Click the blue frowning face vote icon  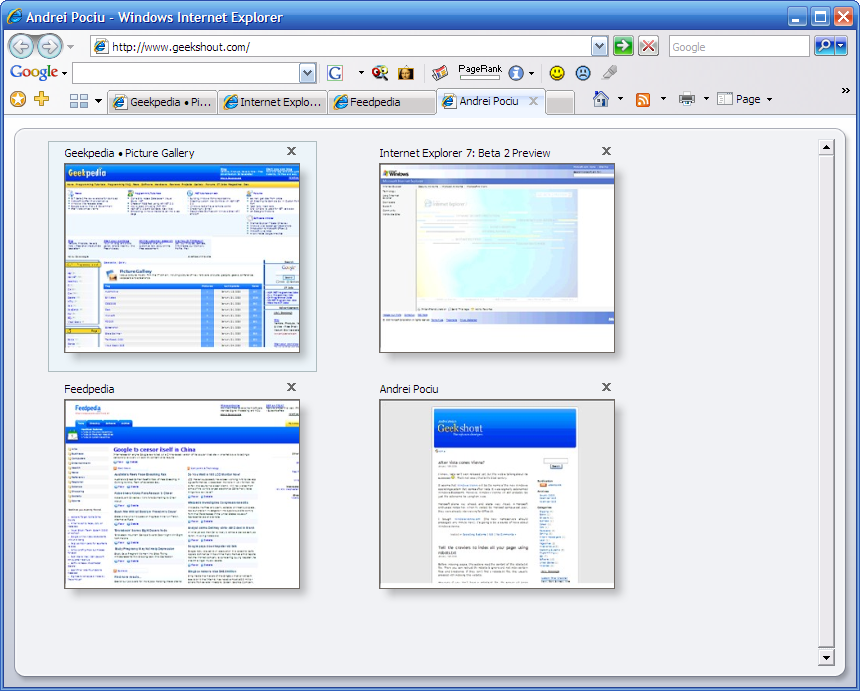point(583,72)
